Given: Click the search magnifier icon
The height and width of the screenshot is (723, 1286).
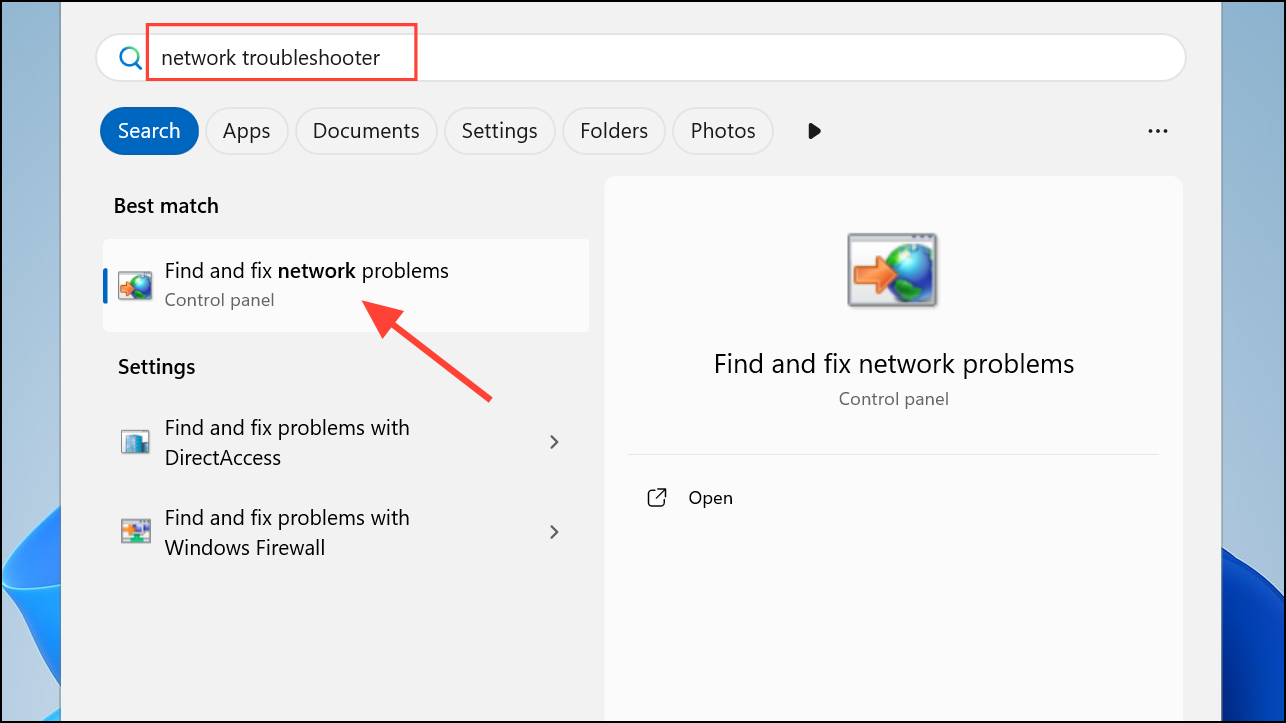Looking at the screenshot, I should 130,58.
